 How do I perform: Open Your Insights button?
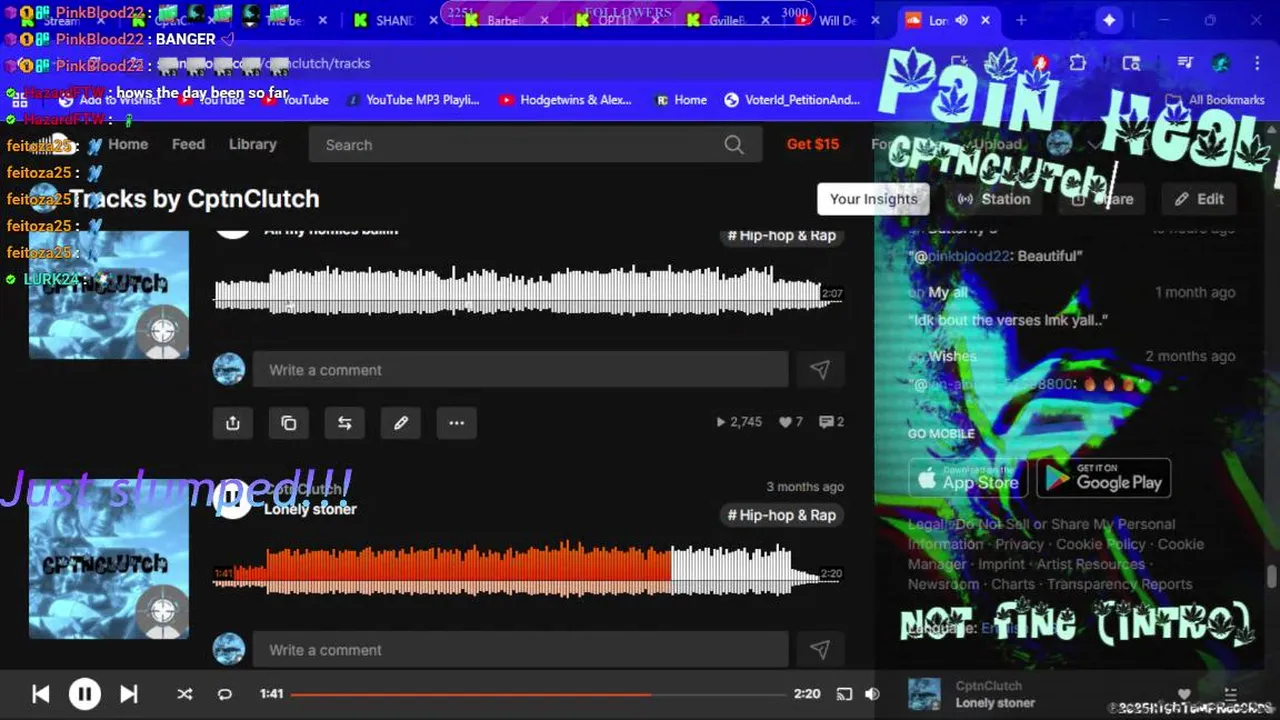point(874,199)
